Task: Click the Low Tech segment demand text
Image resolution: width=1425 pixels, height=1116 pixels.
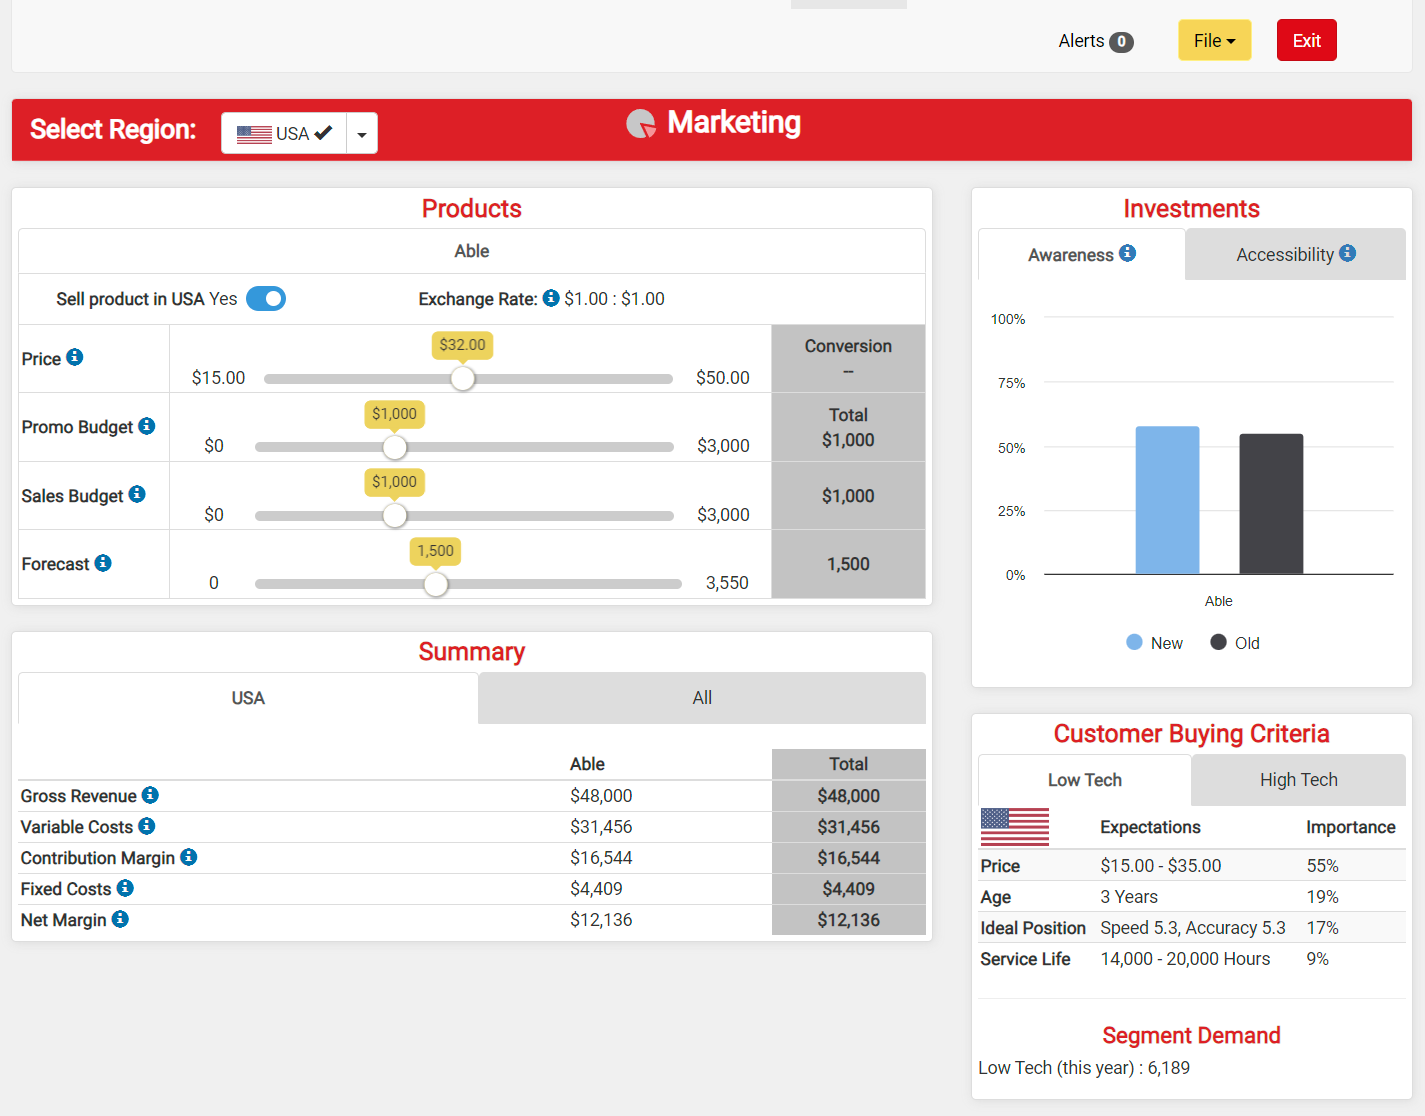Action: pyautogui.click(x=1084, y=1068)
